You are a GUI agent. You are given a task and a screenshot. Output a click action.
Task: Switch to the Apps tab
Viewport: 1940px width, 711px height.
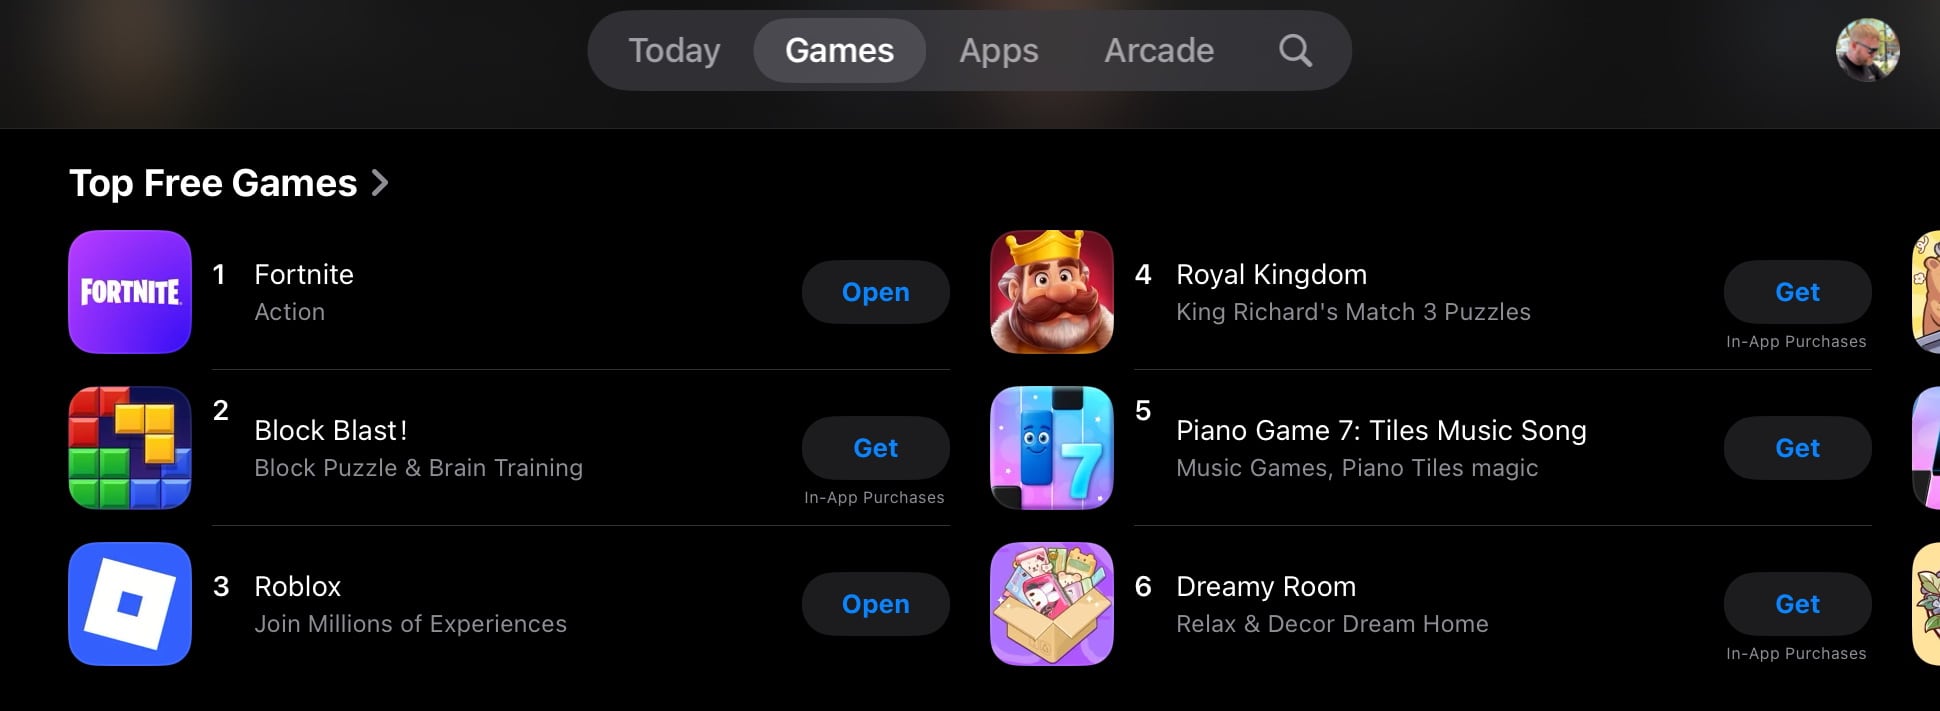[999, 50]
